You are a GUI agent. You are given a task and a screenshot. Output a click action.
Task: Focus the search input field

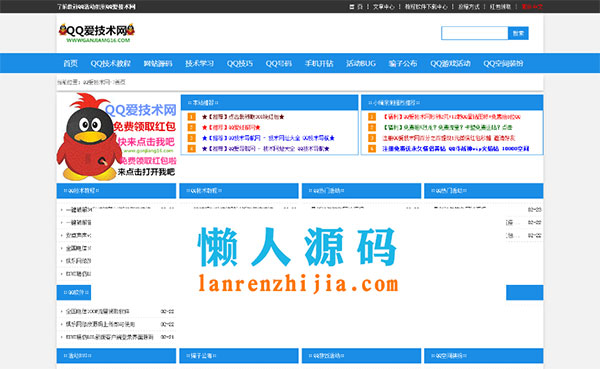pyautogui.click(x=474, y=33)
